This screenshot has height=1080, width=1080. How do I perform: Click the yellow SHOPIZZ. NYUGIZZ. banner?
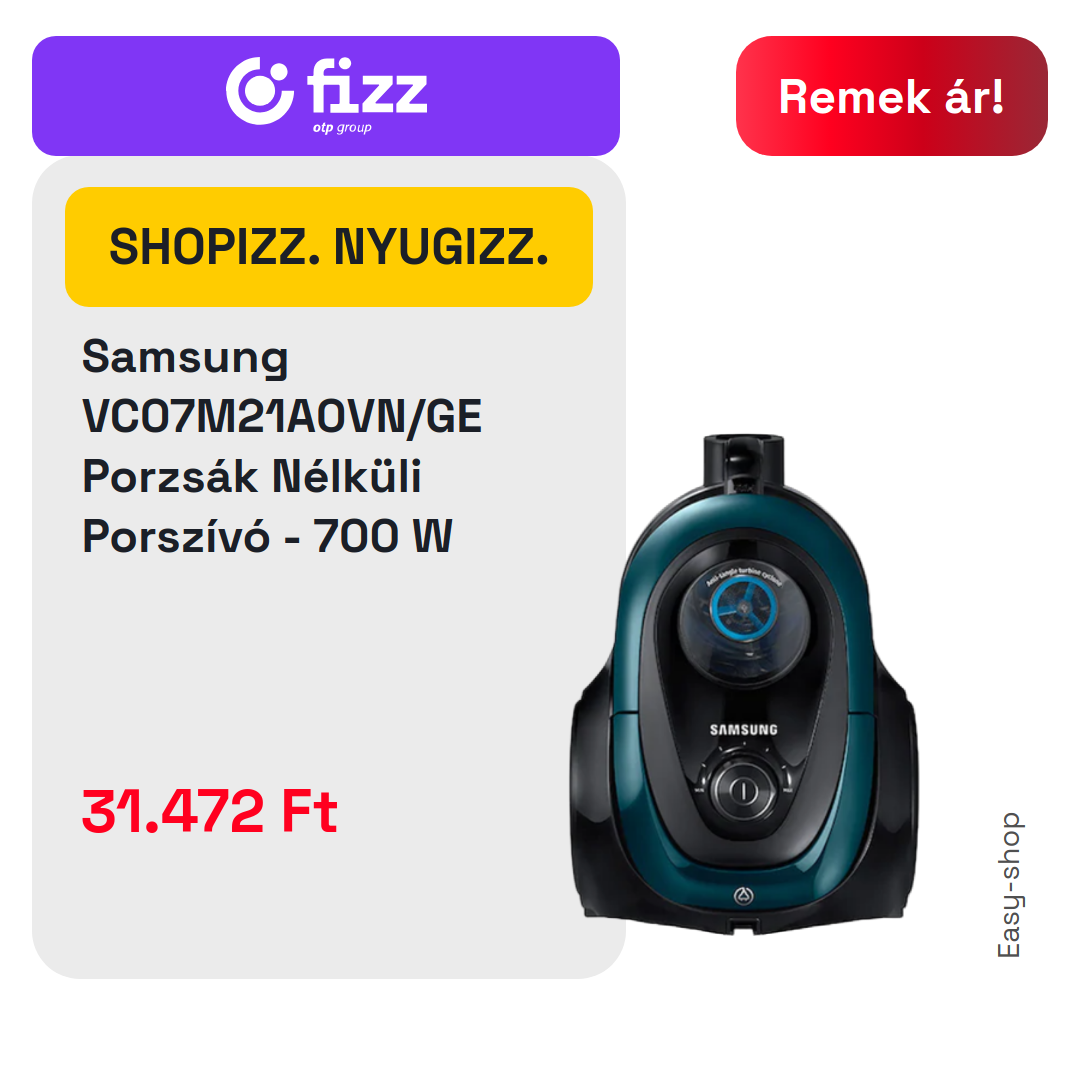tap(329, 247)
